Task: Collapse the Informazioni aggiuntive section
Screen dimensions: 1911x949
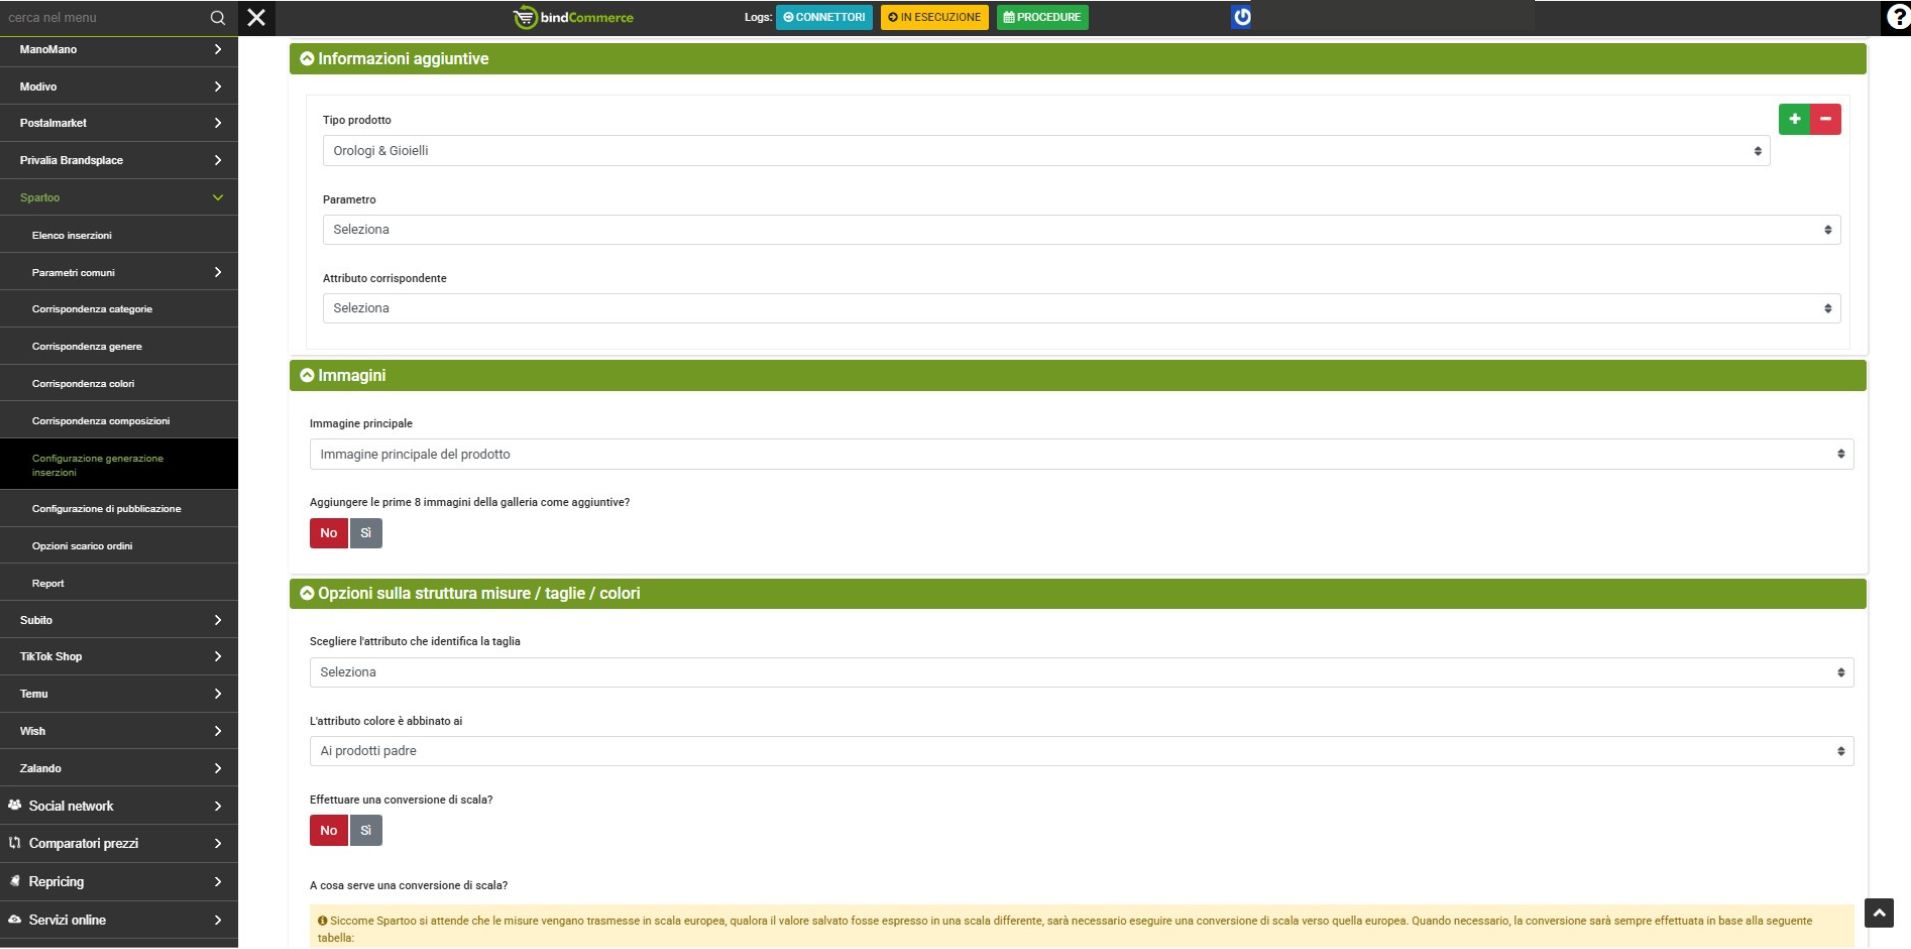Action: pos(307,59)
